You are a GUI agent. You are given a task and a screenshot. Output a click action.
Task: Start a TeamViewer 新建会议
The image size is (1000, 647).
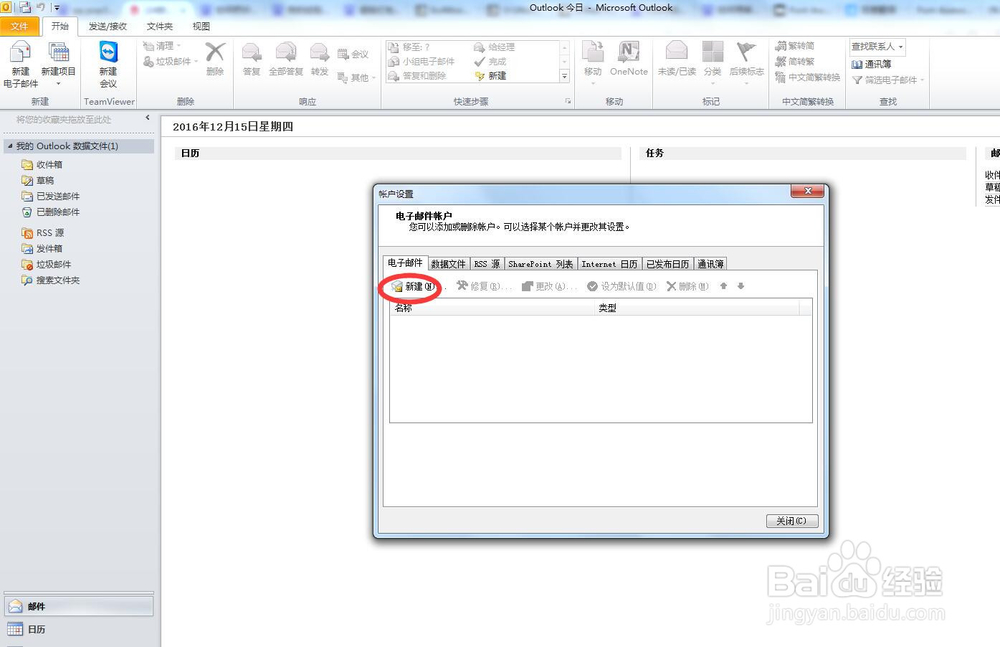point(108,64)
